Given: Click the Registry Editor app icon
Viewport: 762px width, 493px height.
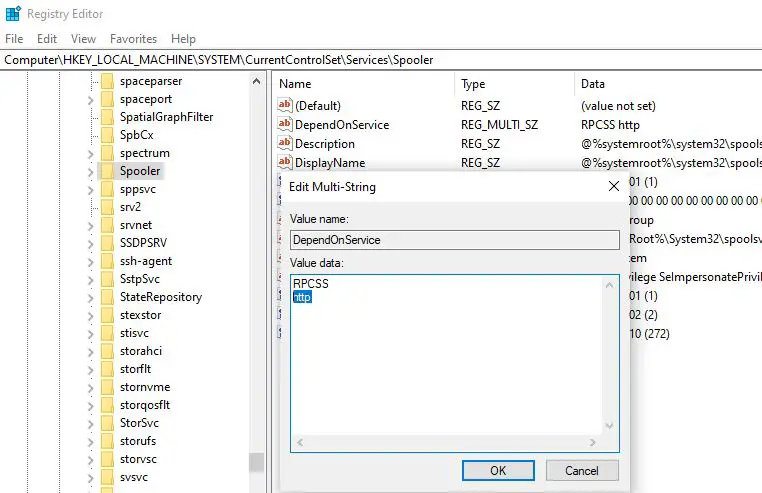Looking at the screenshot, I should 13,14.
